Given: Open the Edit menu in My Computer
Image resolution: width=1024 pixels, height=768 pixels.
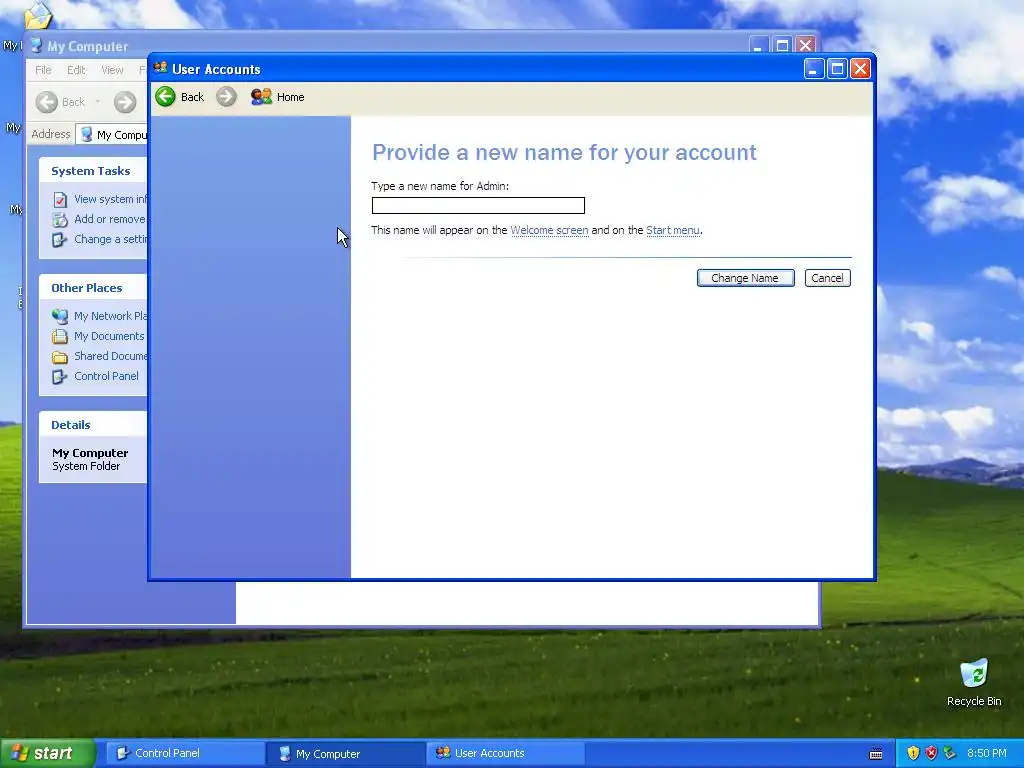Looking at the screenshot, I should point(76,70).
